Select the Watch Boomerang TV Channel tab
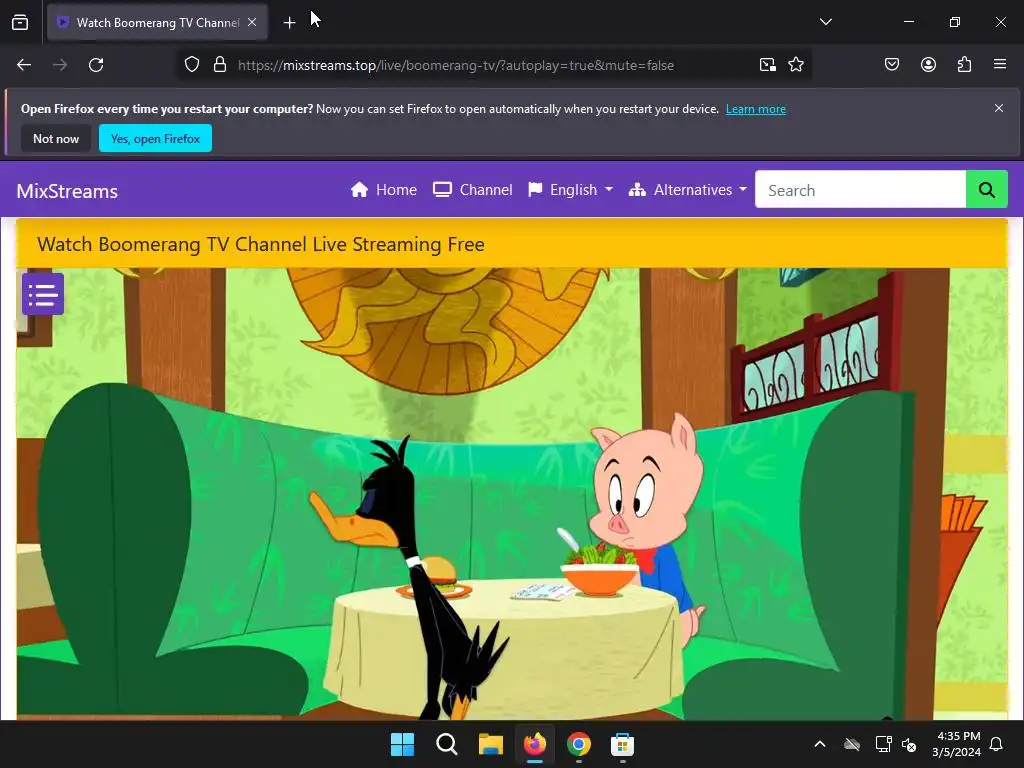1024x768 pixels. (x=157, y=23)
